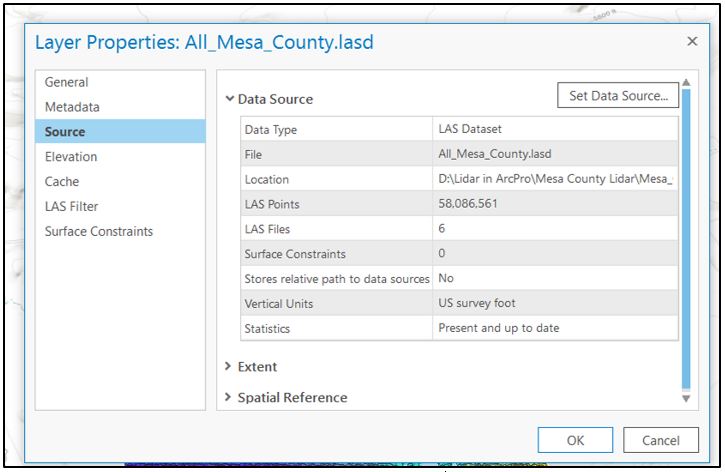Open the Surface Constraints properties page
The image size is (725, 472).
coord(120,231)
